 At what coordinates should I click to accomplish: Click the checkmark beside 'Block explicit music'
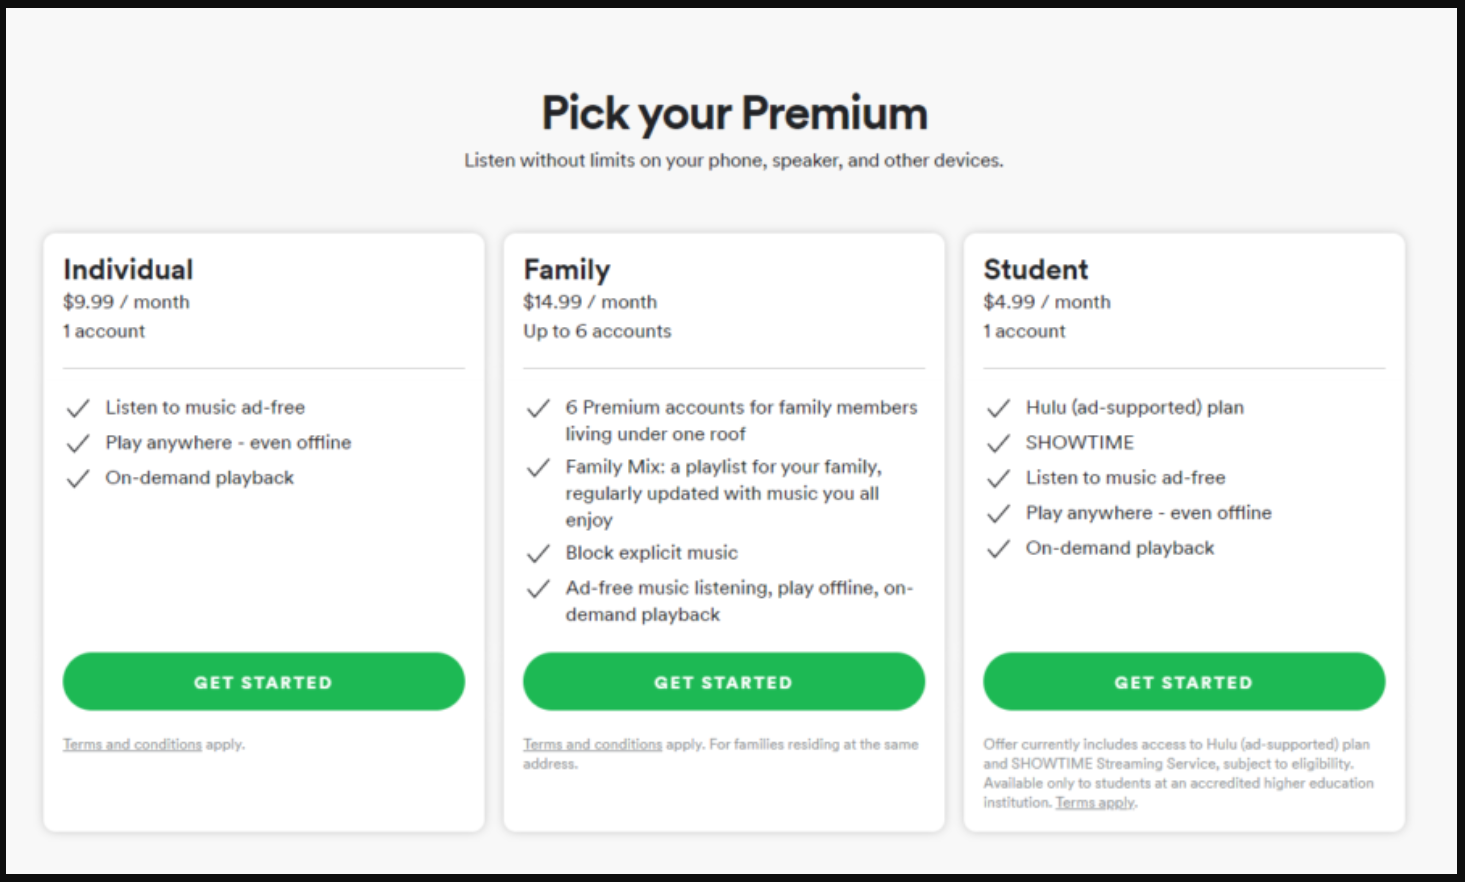coord(538,552)
